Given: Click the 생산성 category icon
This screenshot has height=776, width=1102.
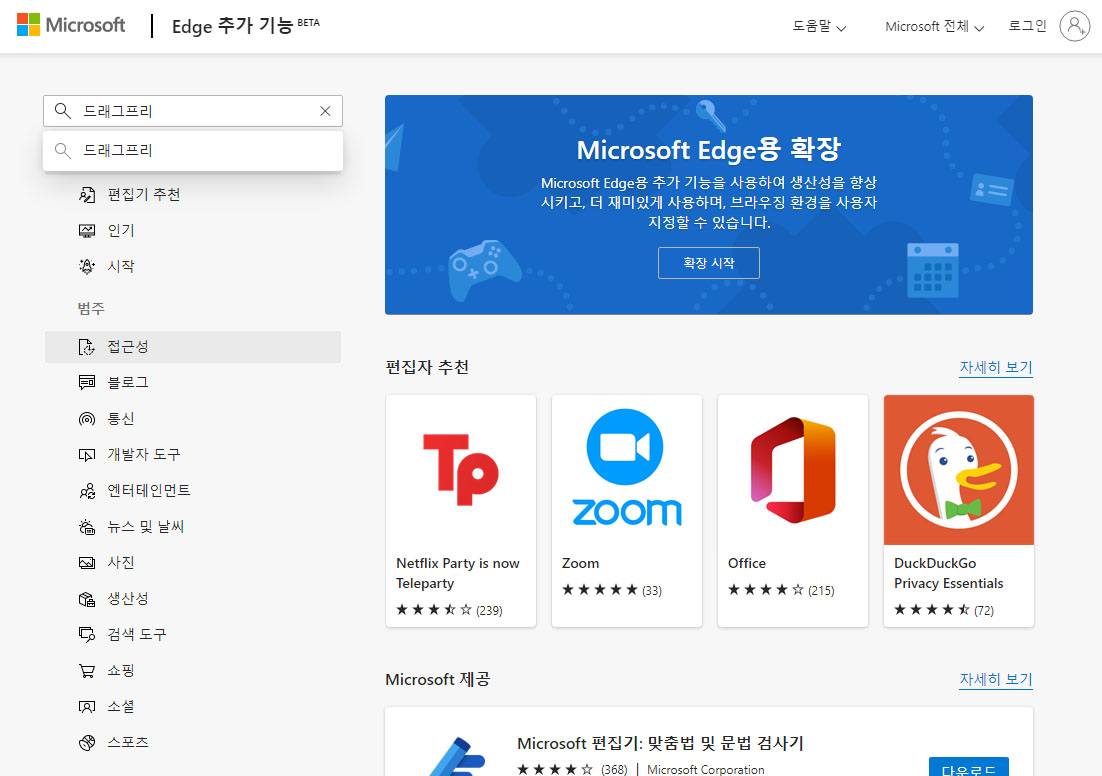Looking at the screenshot, I should tap(87, 599).
